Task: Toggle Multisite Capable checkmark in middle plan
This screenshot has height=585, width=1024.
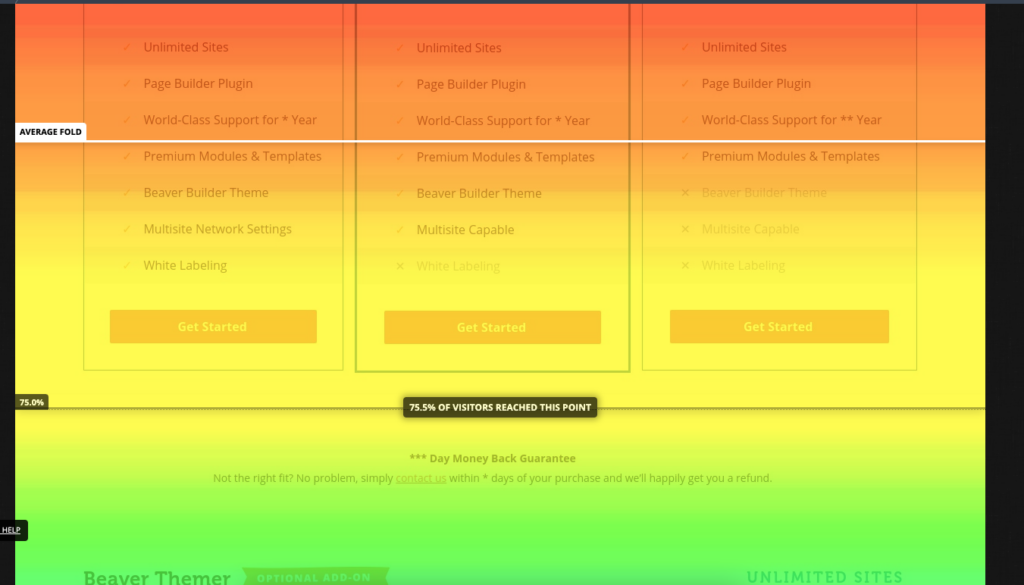Action: coord(397,229)
